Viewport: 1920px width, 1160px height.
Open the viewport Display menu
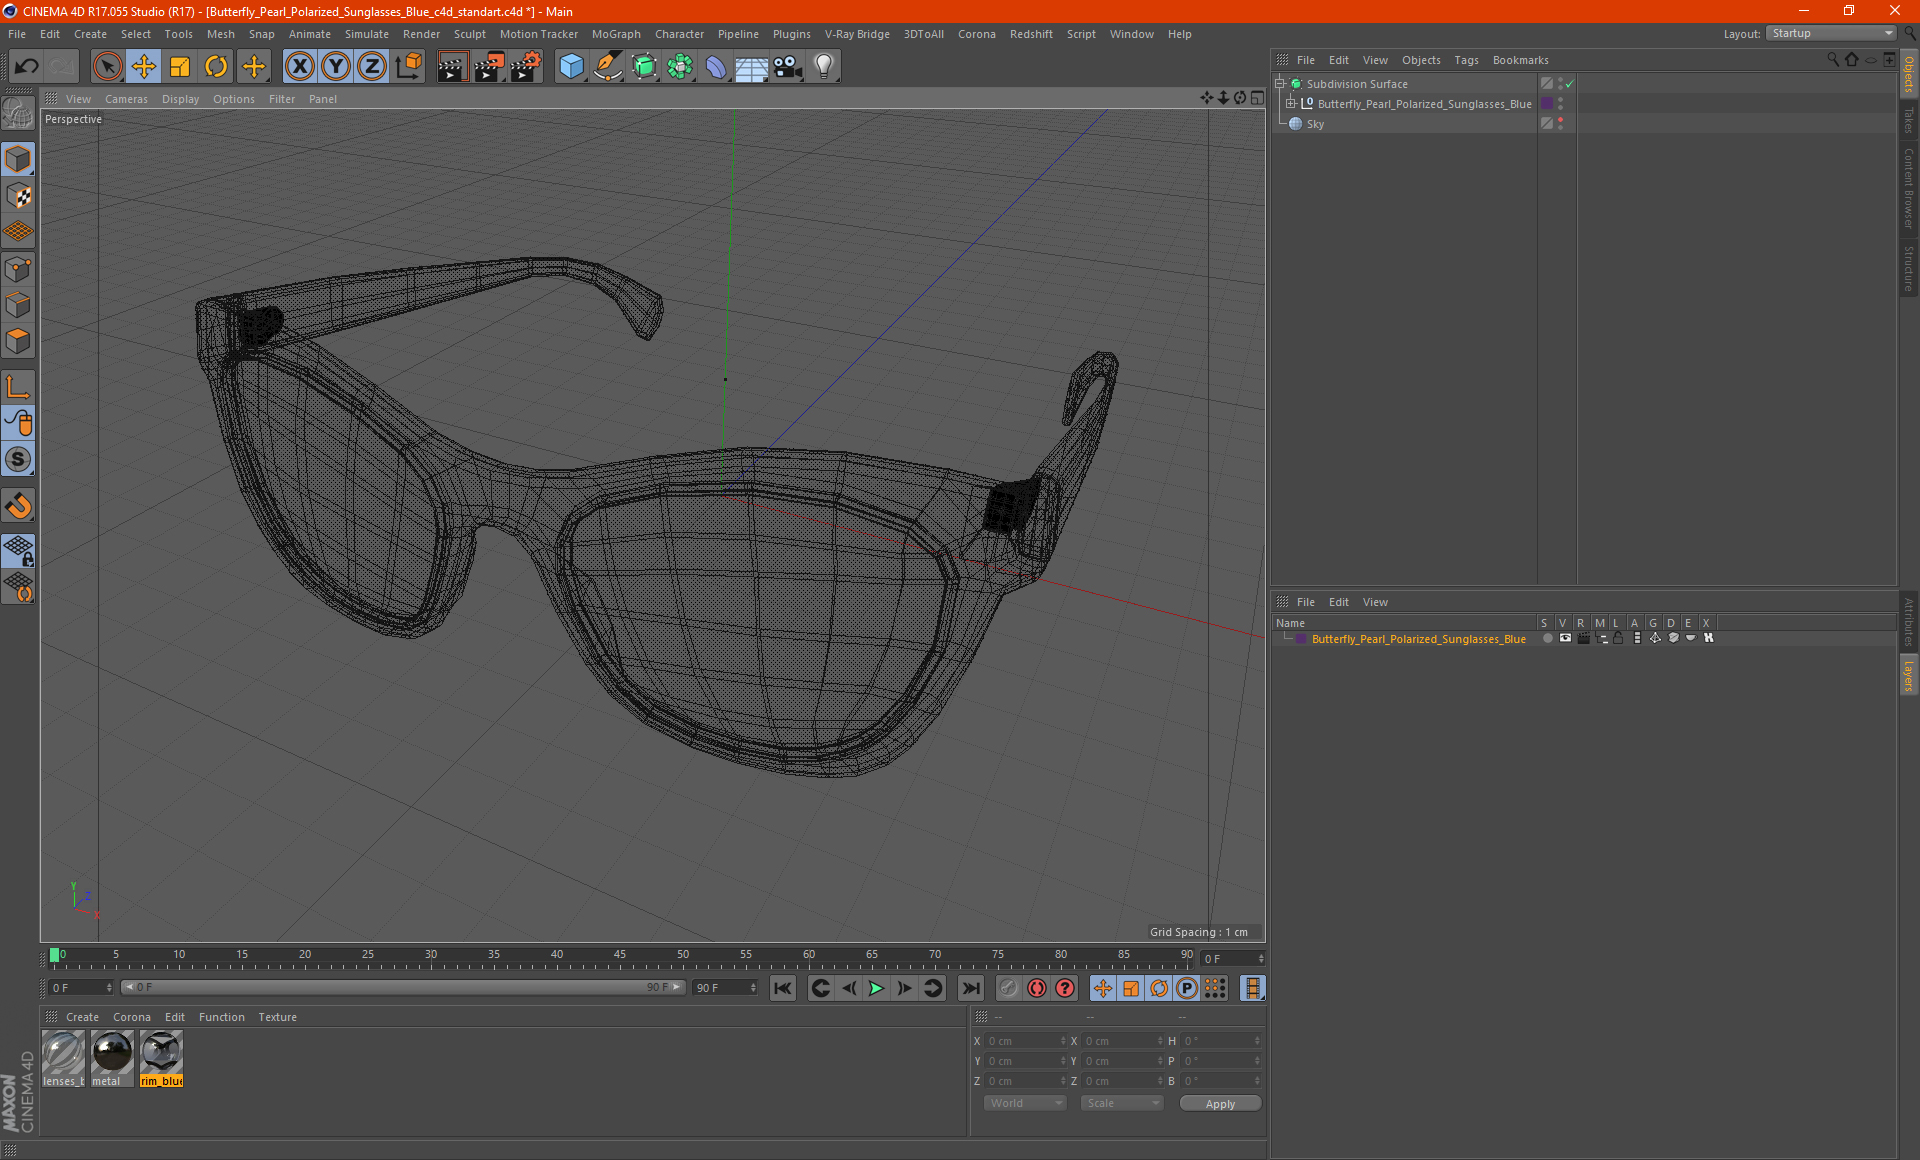click(x=180, y=99)
